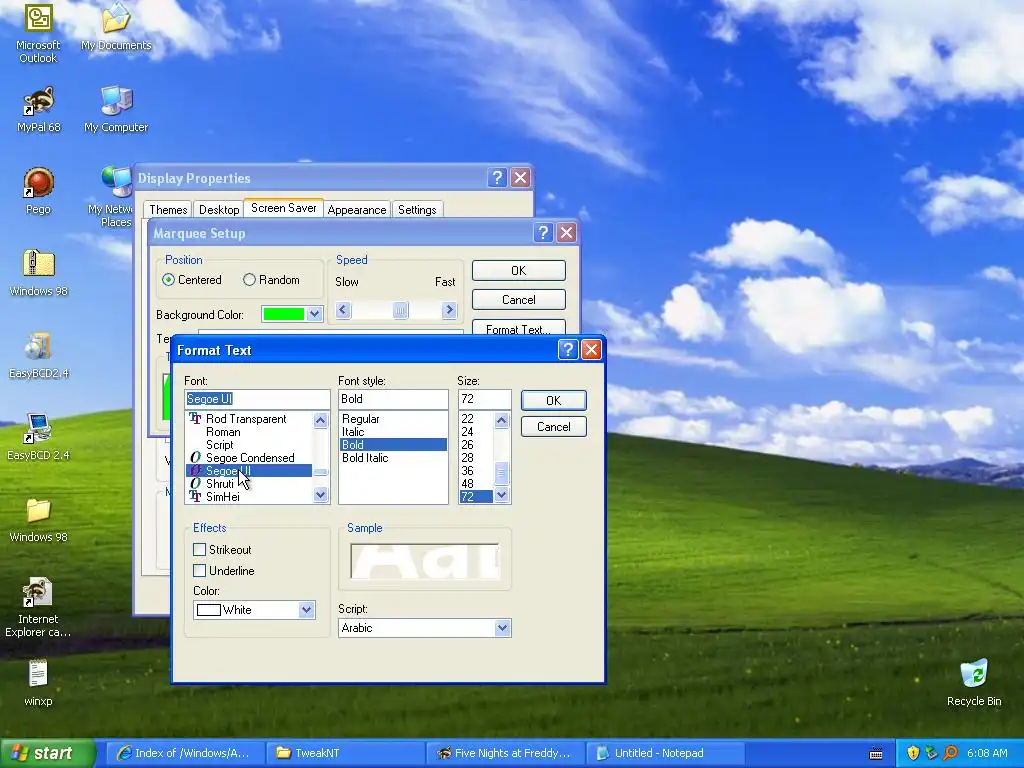Click the Format Text... button
The height and width of the screenshot is (768, 1024).
(519, 327)
